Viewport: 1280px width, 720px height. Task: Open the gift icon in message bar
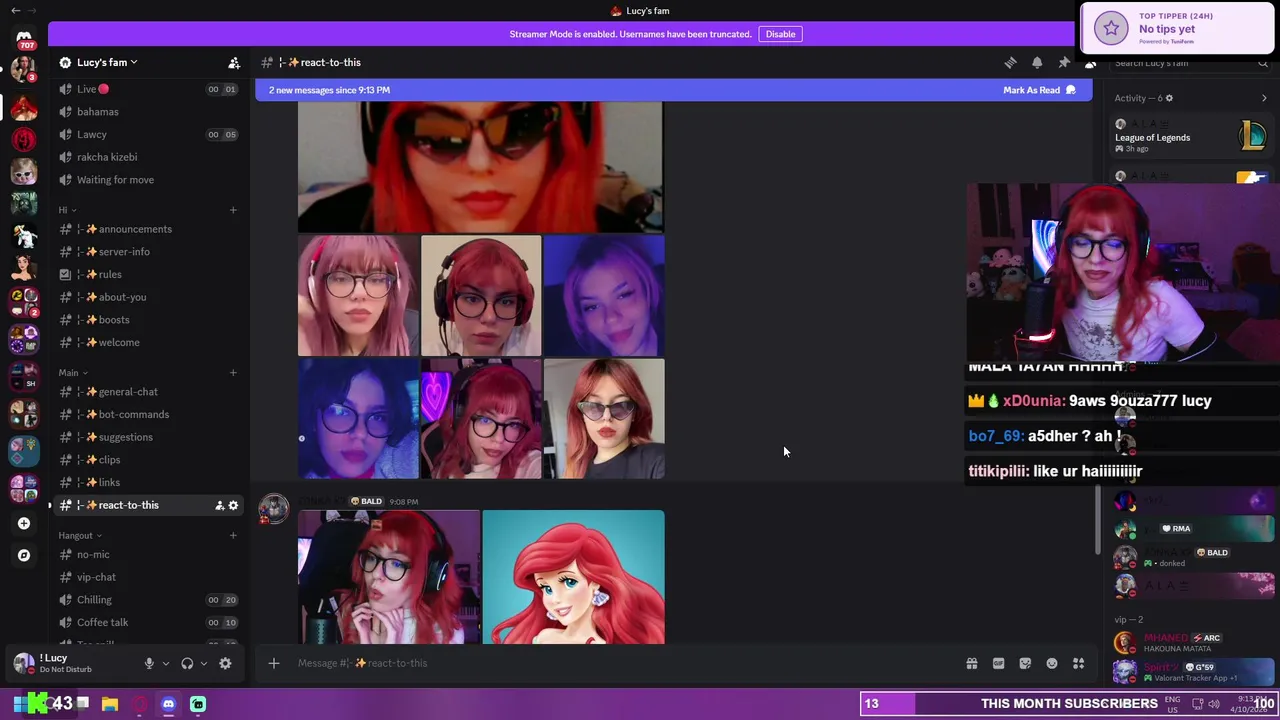coord(971,663)
